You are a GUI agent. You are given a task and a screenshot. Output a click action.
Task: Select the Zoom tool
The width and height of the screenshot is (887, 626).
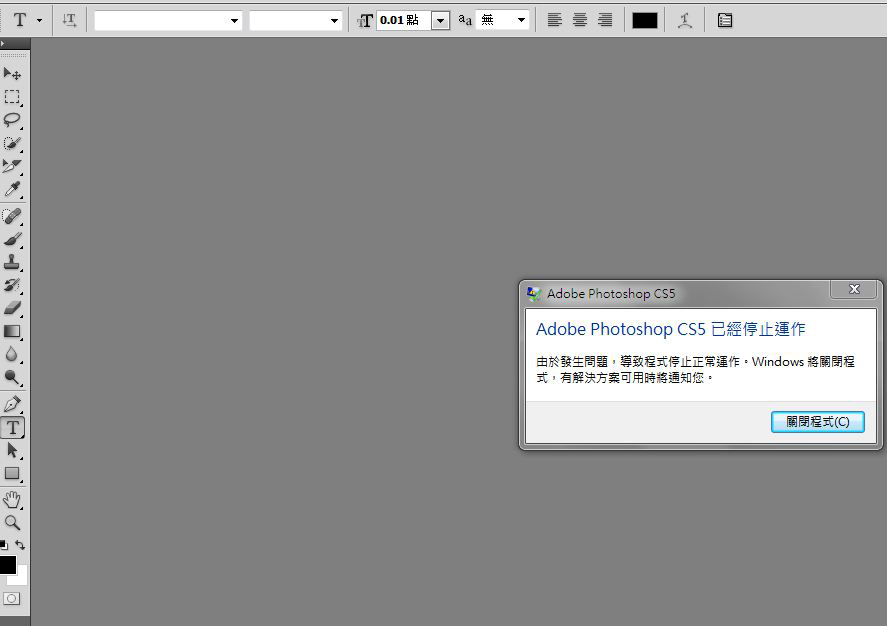point(12,523)
